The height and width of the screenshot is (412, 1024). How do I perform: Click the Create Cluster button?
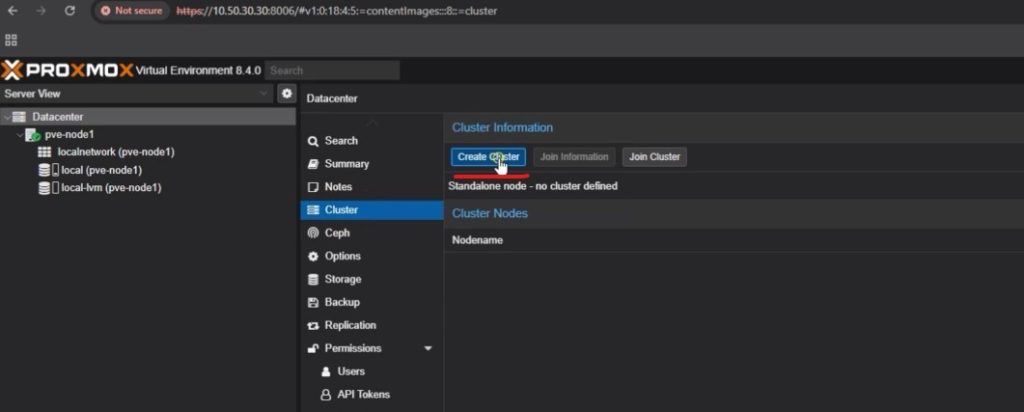[488, 157]
